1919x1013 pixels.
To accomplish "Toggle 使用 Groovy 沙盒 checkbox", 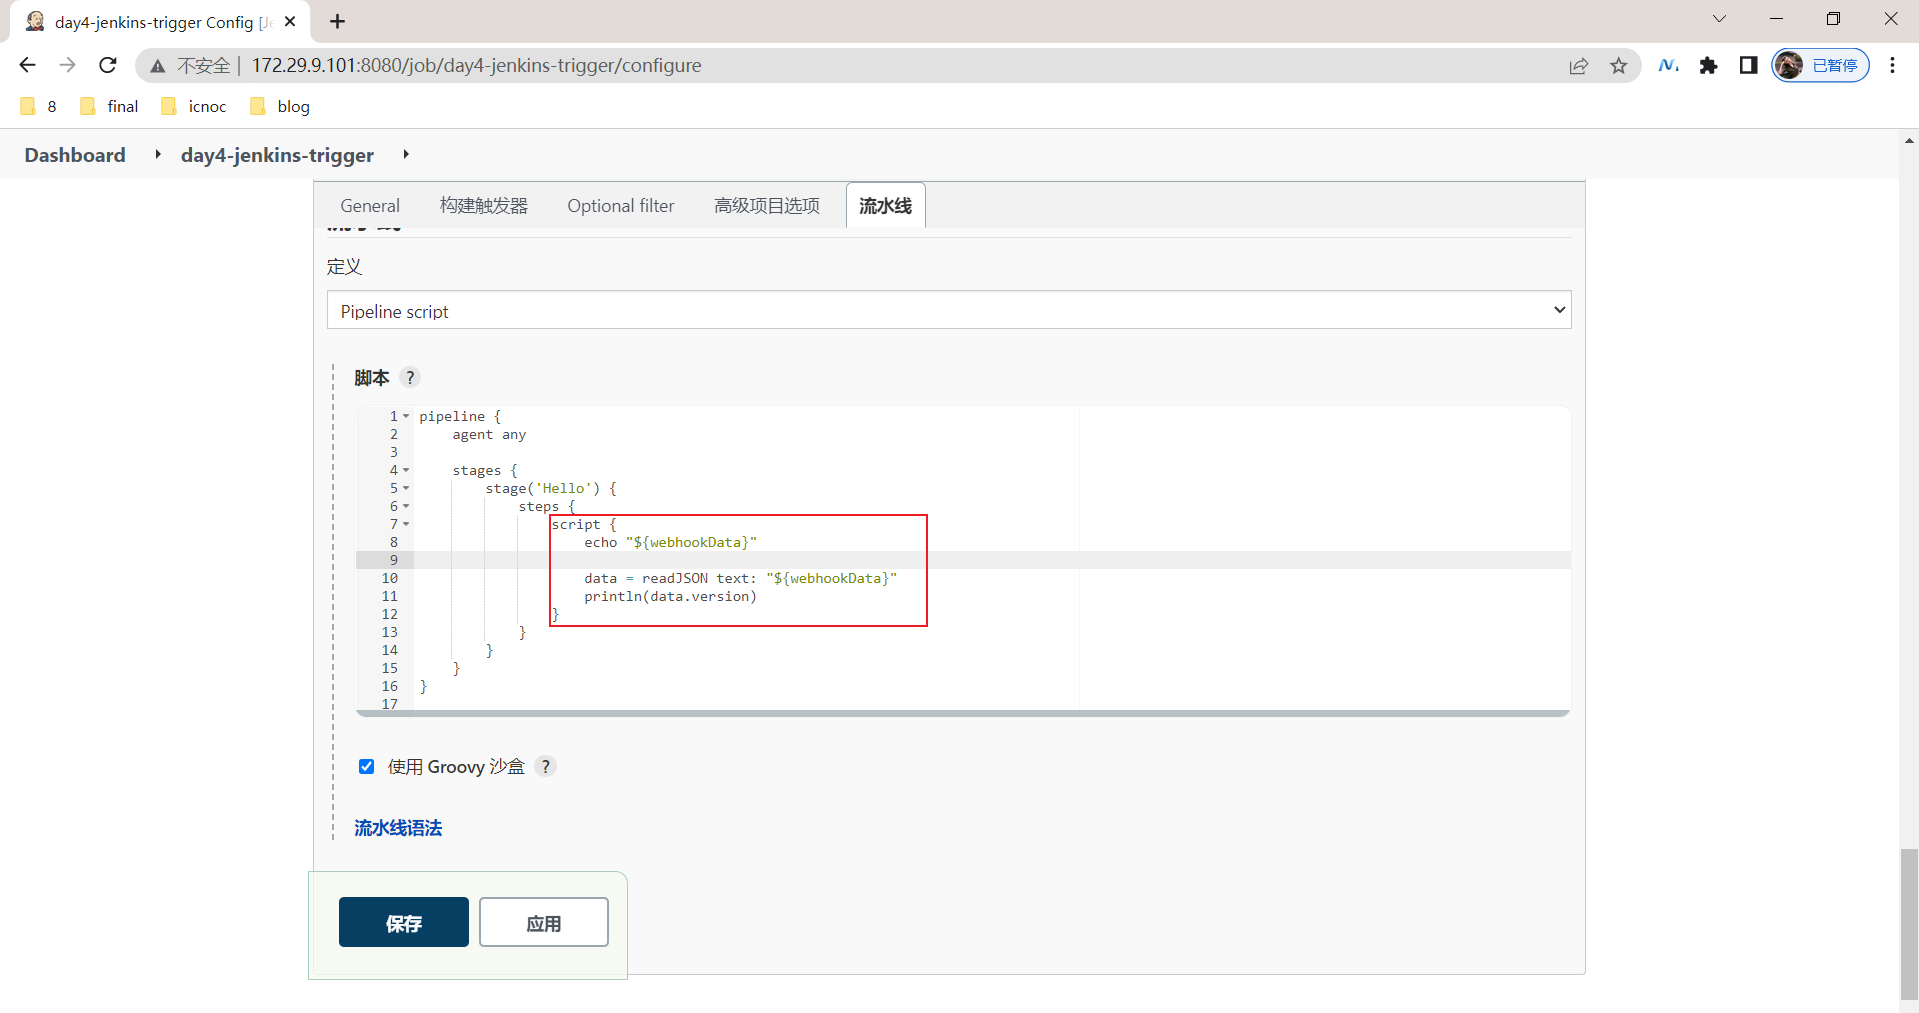I will click(x=366, y=766).
